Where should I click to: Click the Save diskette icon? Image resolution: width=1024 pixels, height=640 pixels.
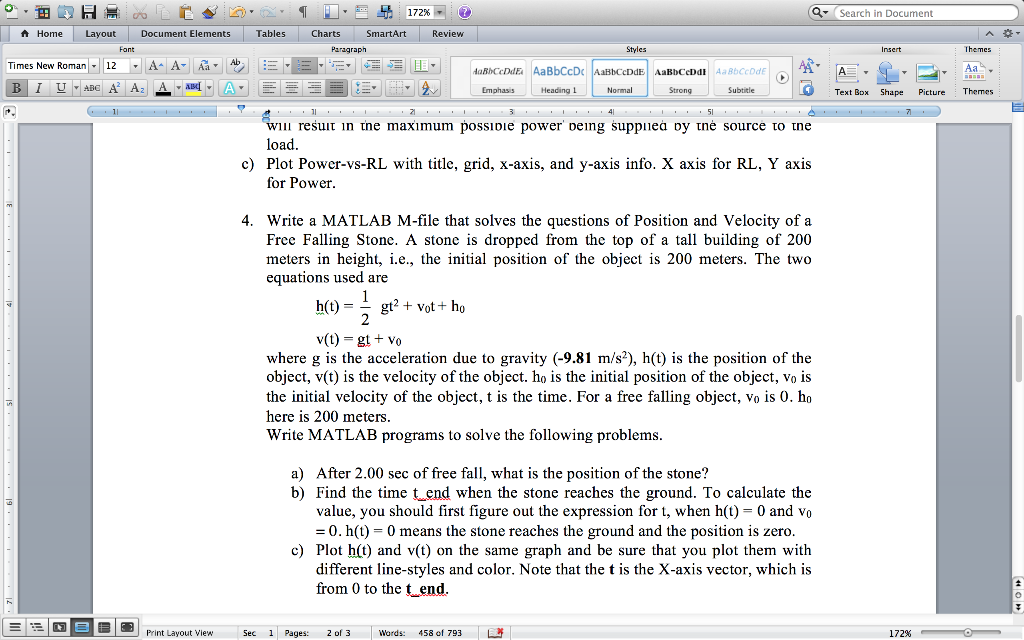[90, 12]
